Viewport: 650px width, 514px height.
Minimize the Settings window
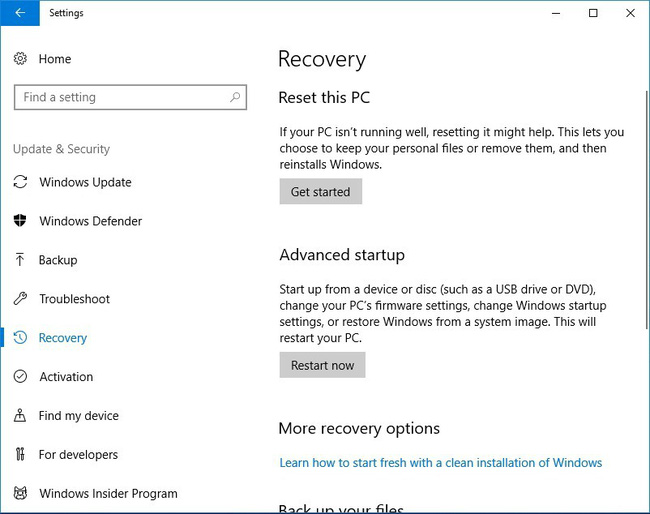[x=556, y=13]
